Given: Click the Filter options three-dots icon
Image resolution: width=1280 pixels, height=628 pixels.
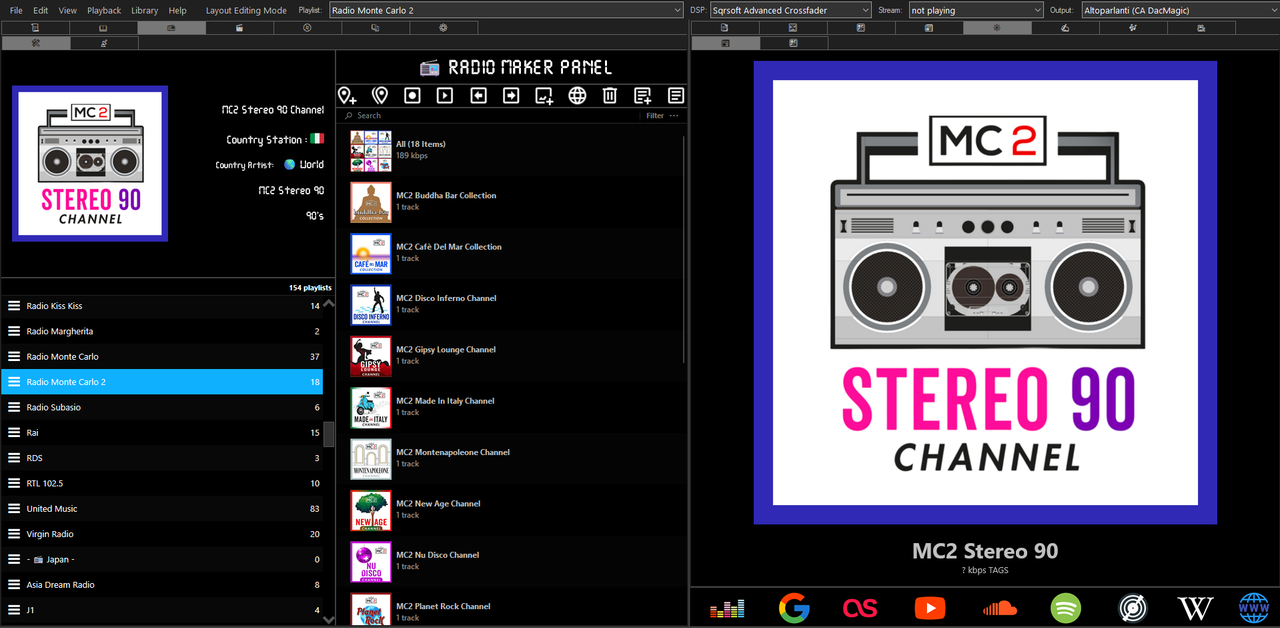Looking at the screenshot, I should [x=674, y=116].
